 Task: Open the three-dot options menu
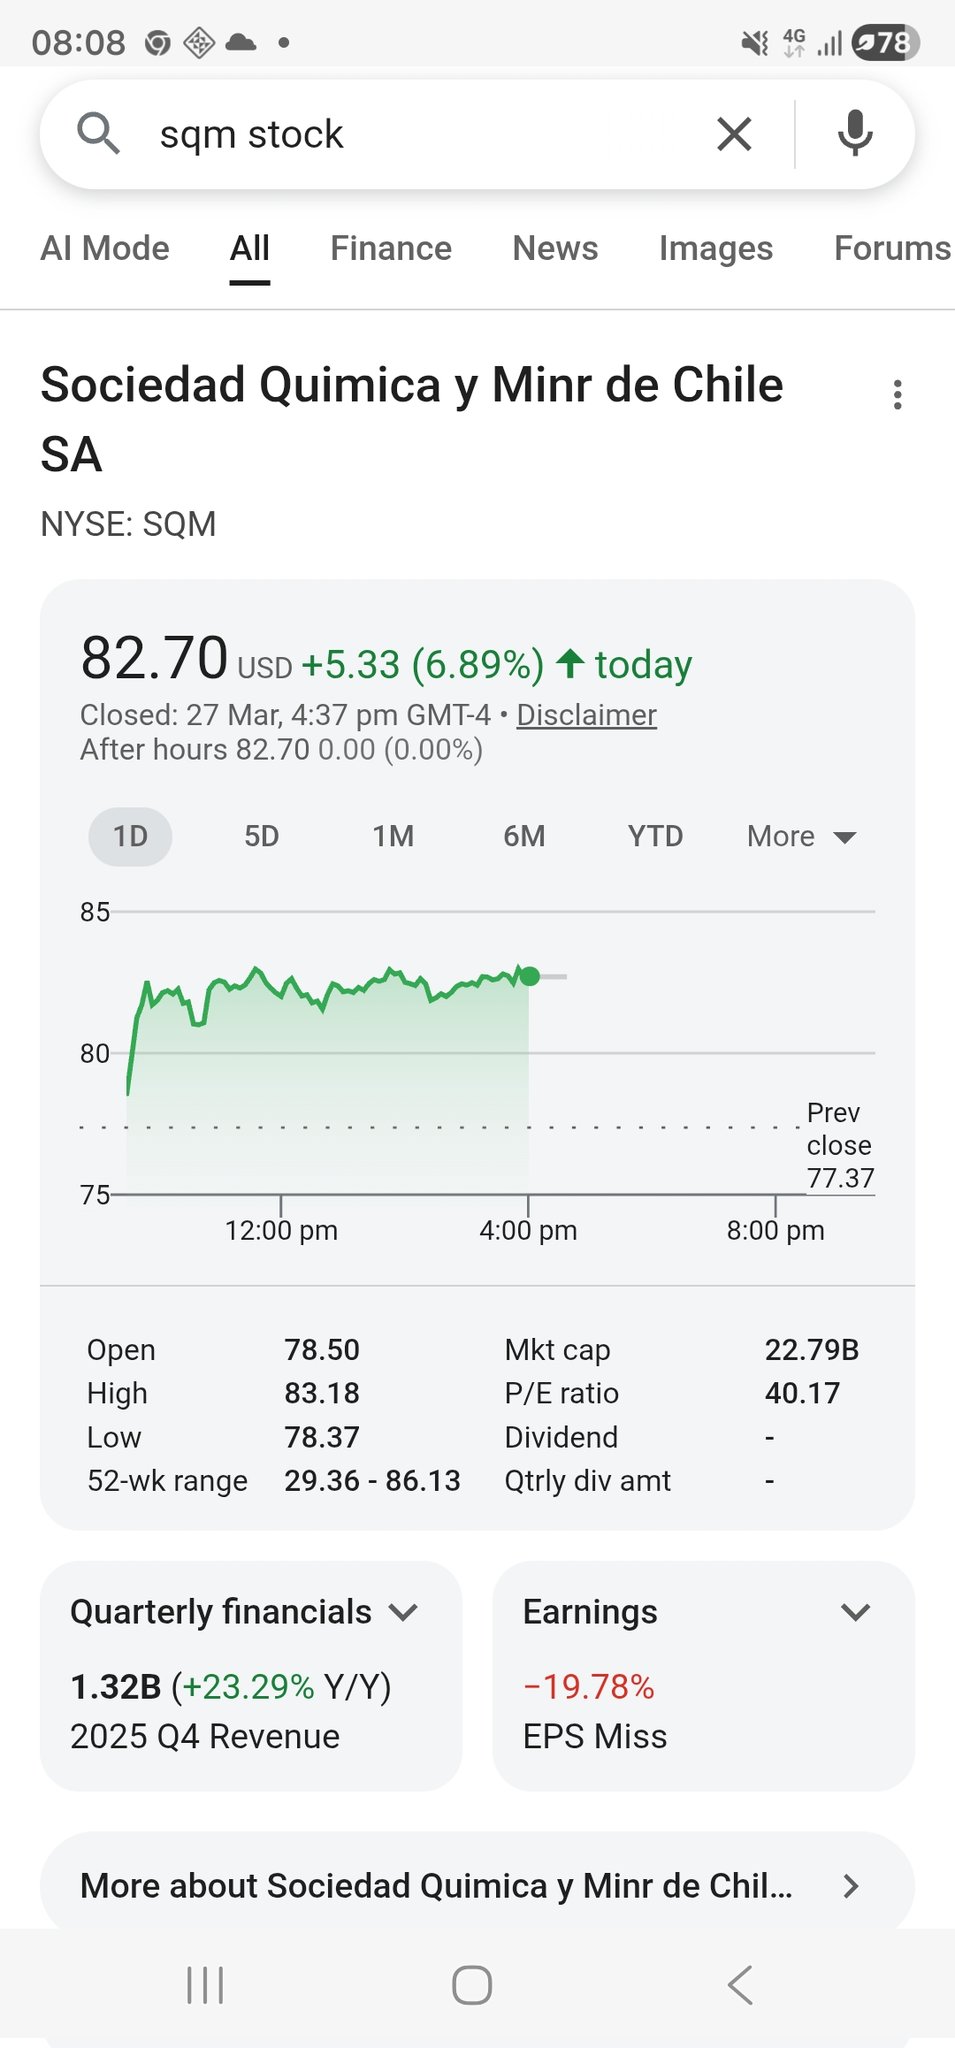pos(897,395)
